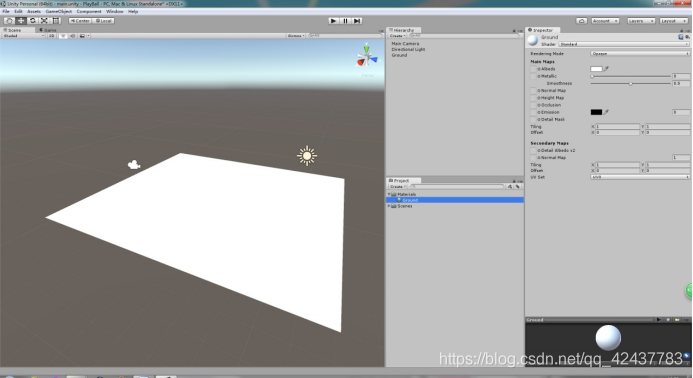Viewport: 693px width, 378px height.
Task: Open the Component menu
Action: (89, 11)
